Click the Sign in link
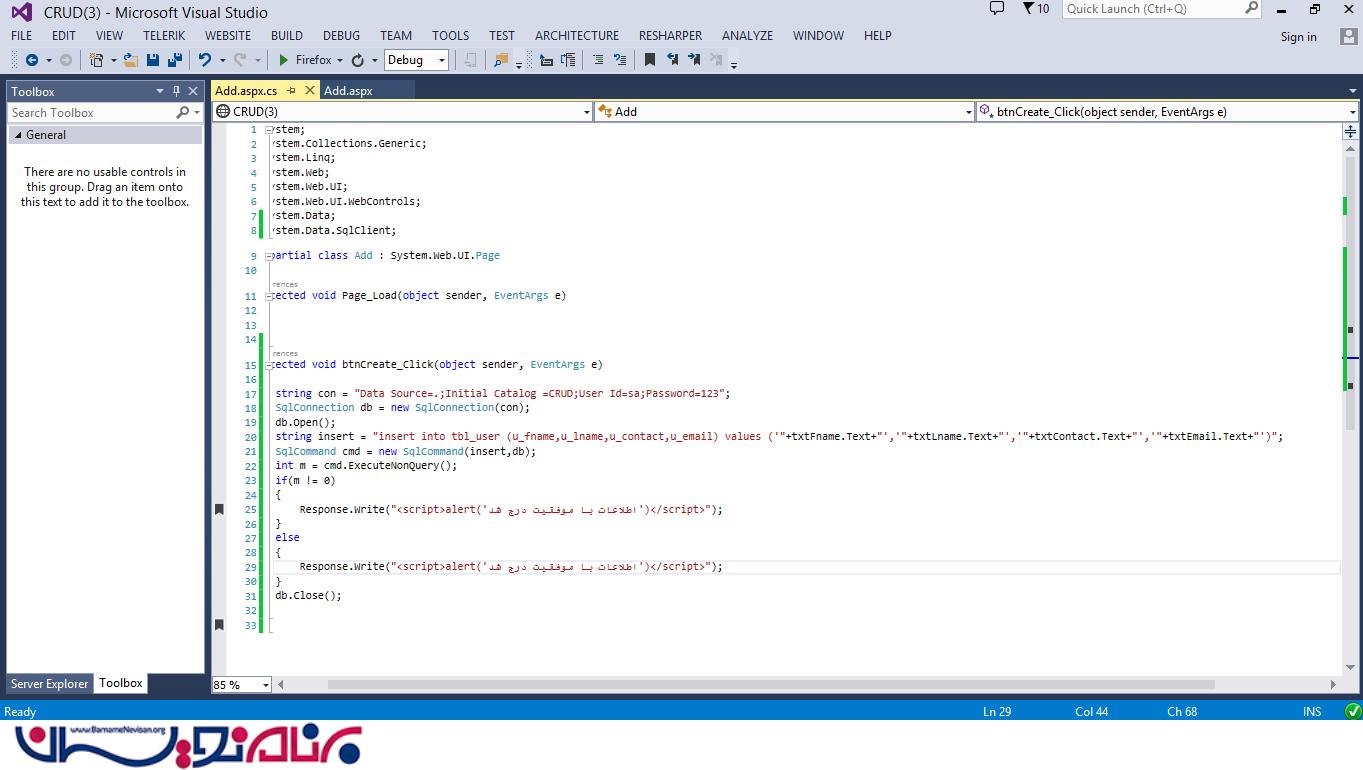Viewport: 1363px width, 770px height. (1298, 37)
